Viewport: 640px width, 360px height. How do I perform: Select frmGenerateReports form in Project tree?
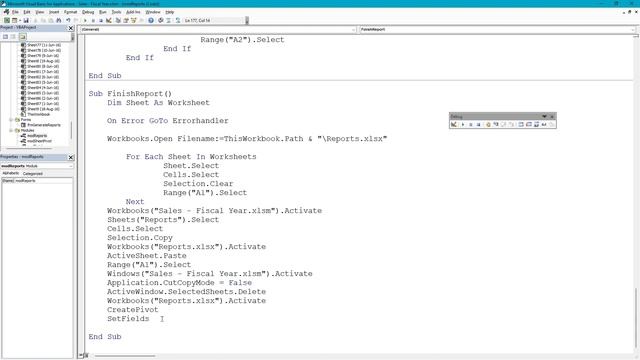[44, 125]
